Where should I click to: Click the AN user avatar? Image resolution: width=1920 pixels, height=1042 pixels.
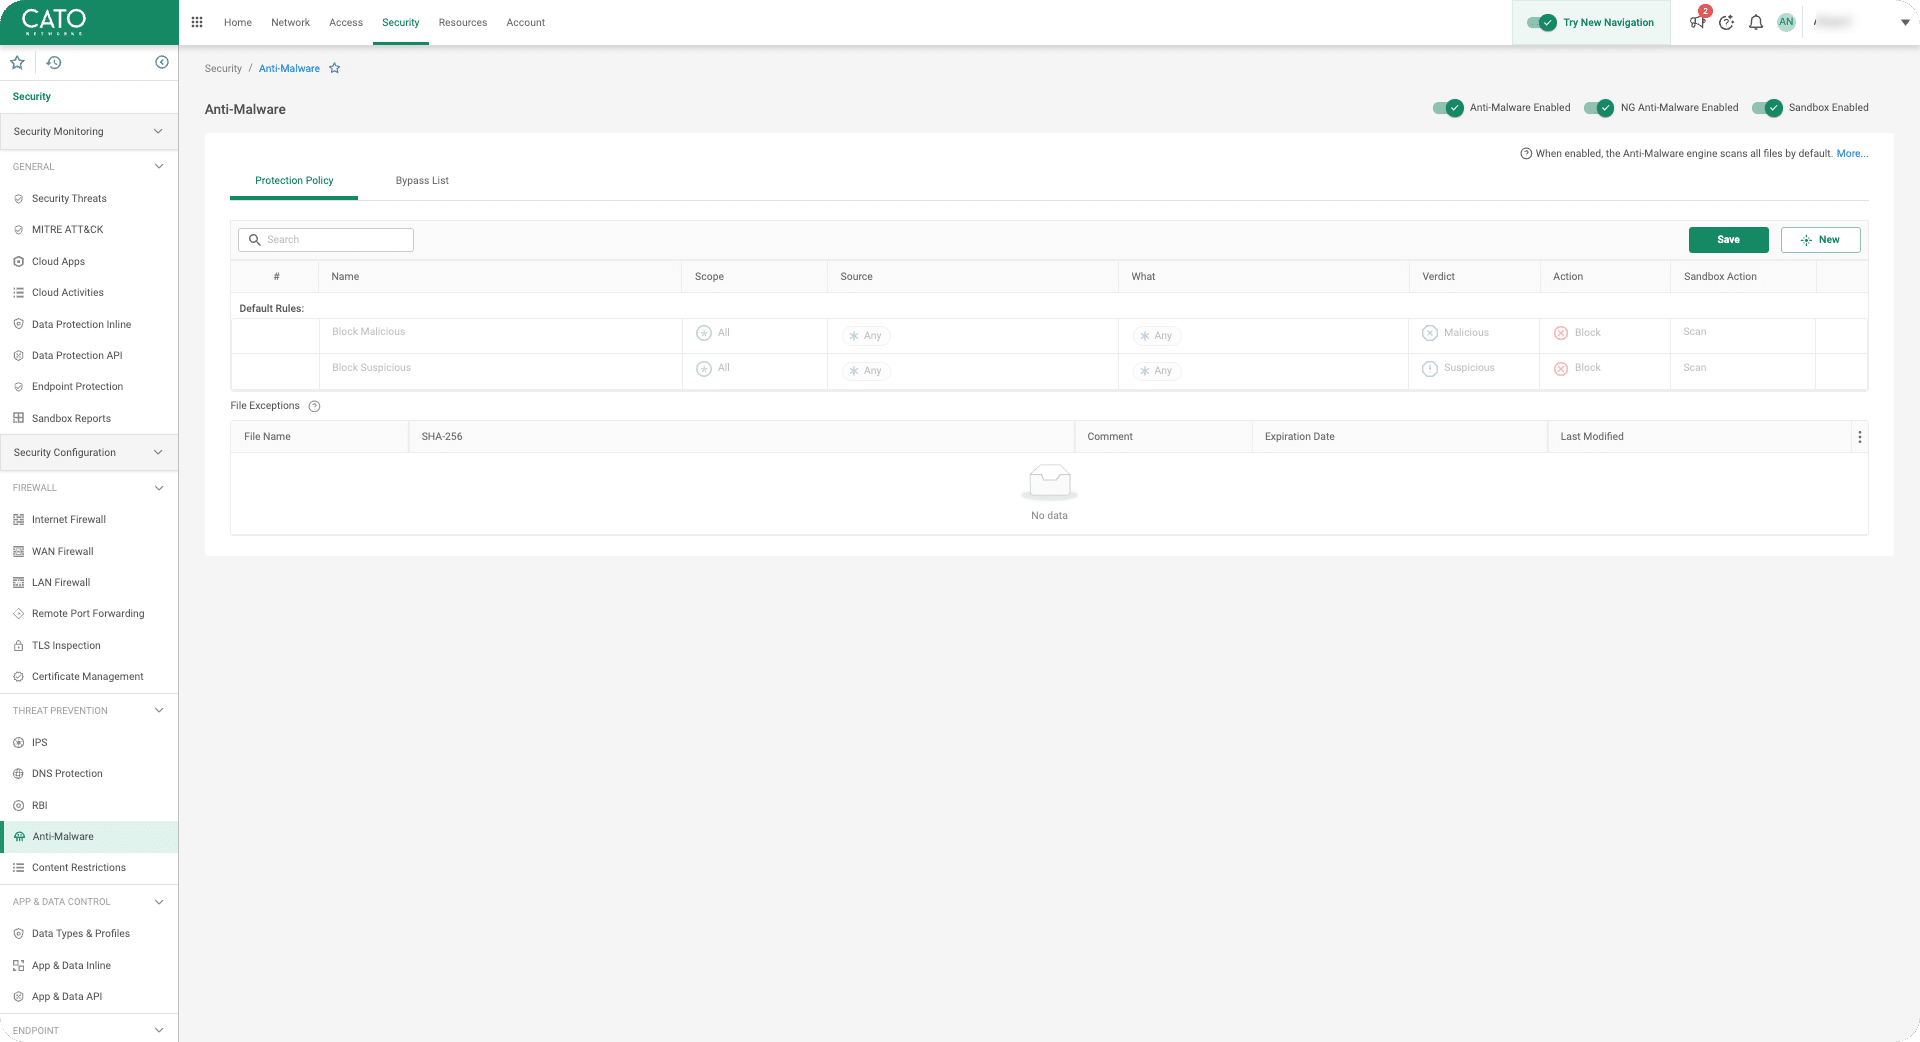click(x=1786, y=22)
